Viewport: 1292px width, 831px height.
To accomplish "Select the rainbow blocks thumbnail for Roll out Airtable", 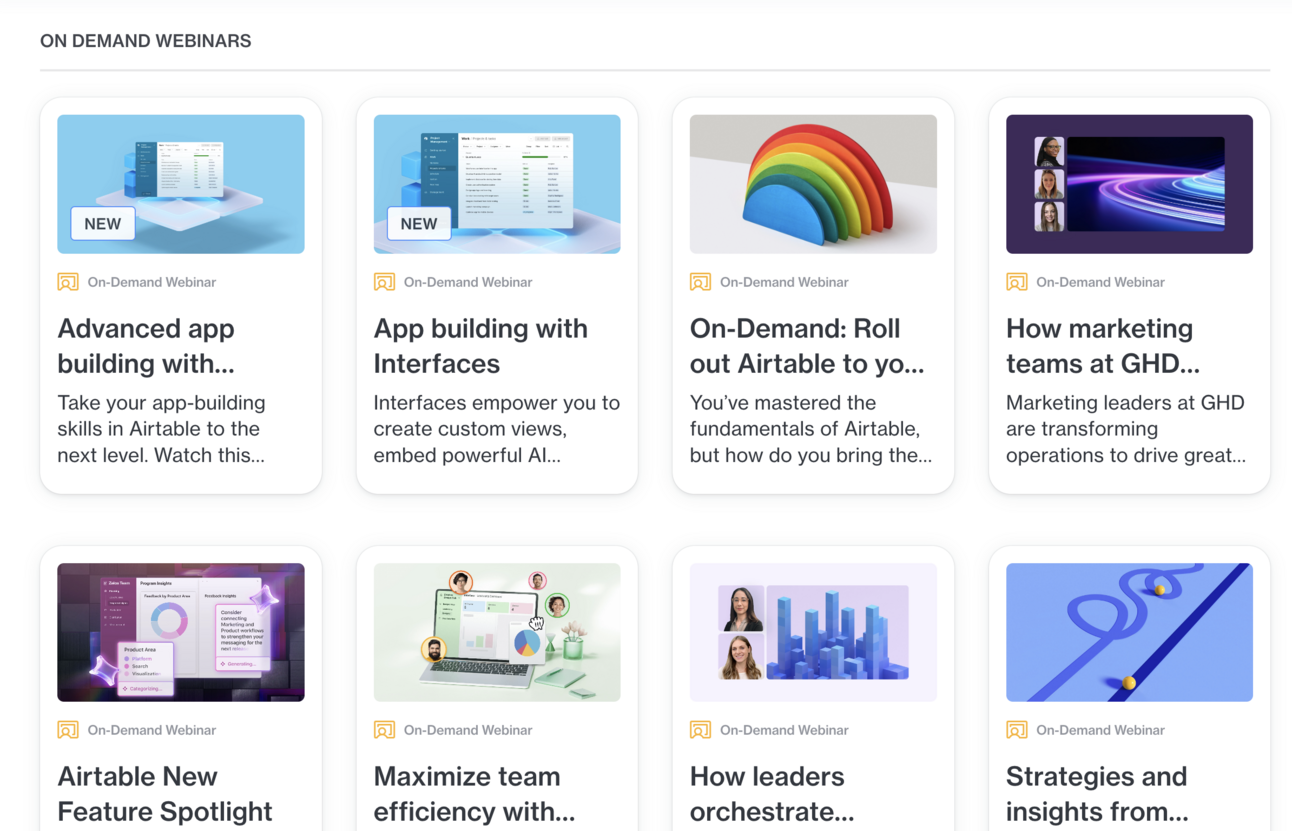I will pyautogui.click(x=813, y=184).
